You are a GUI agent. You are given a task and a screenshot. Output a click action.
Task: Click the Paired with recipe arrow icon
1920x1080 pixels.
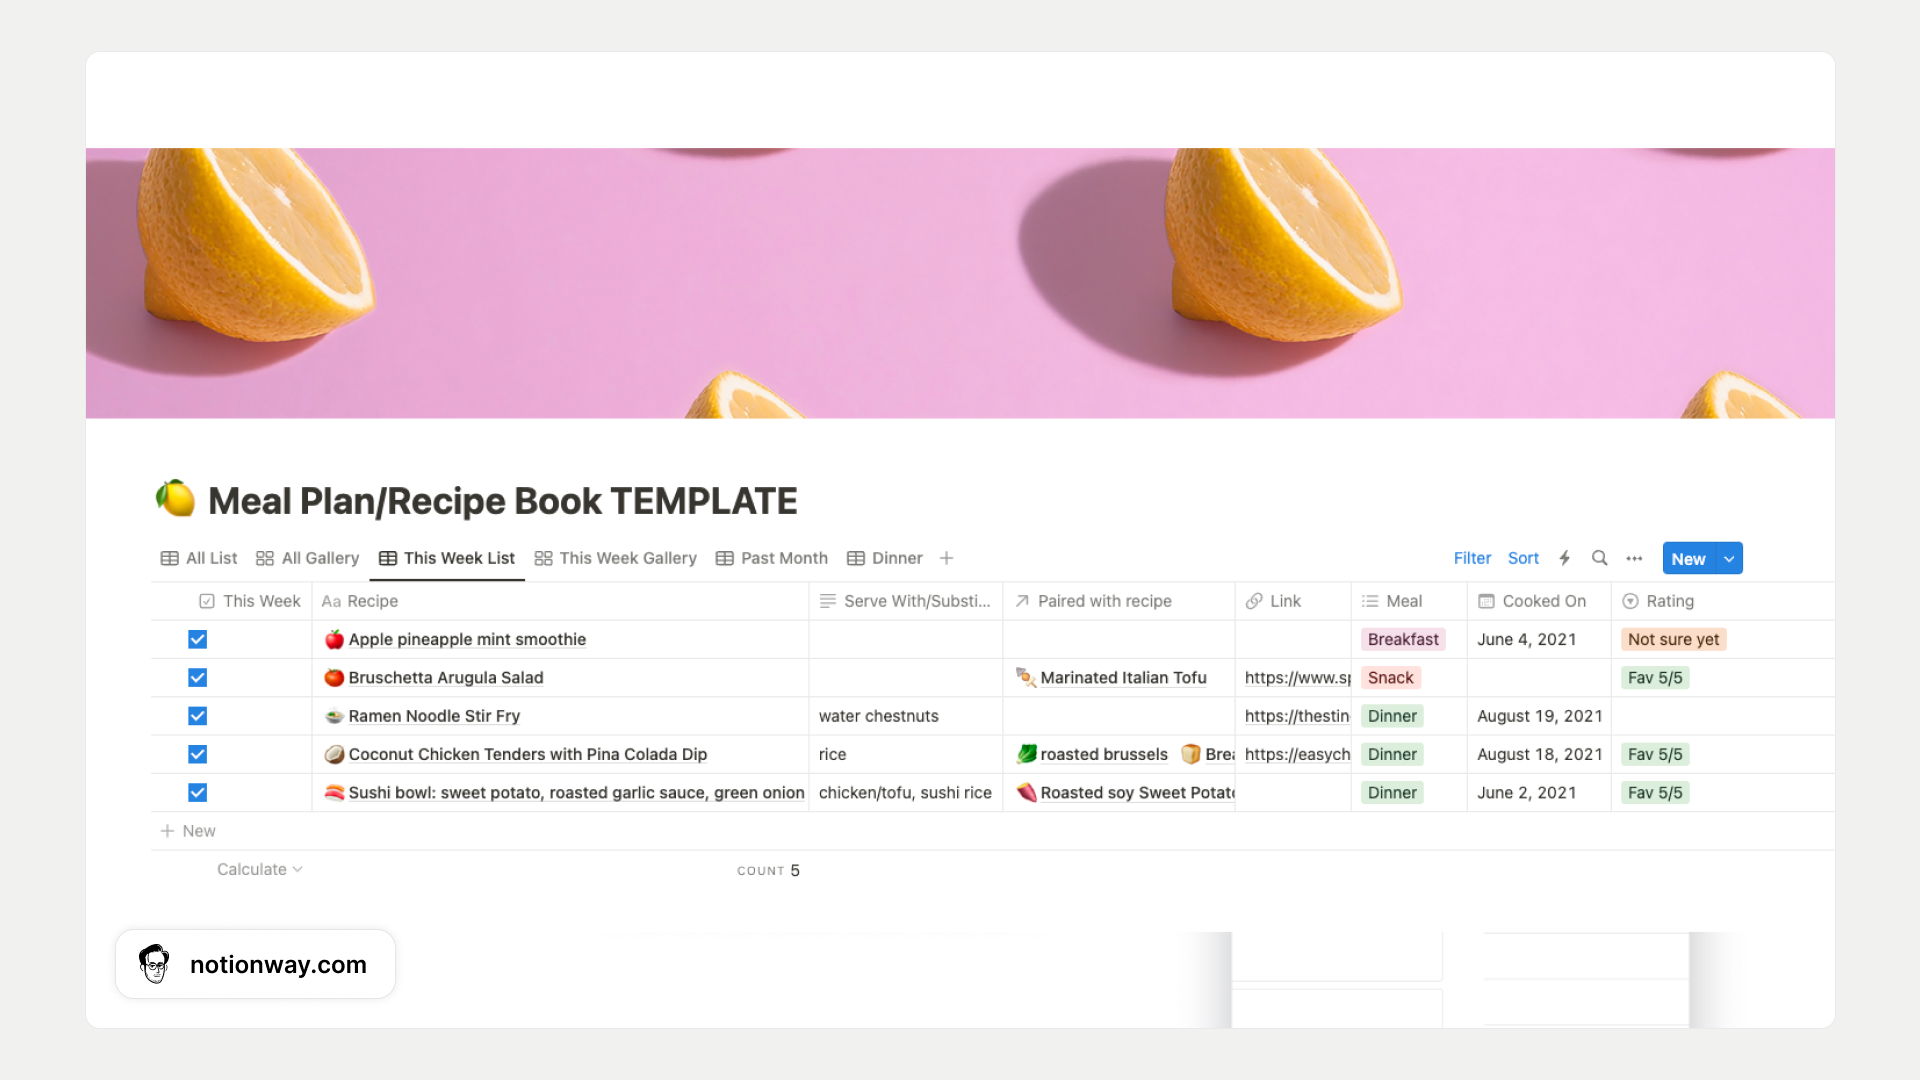(x=1022, y=601)
